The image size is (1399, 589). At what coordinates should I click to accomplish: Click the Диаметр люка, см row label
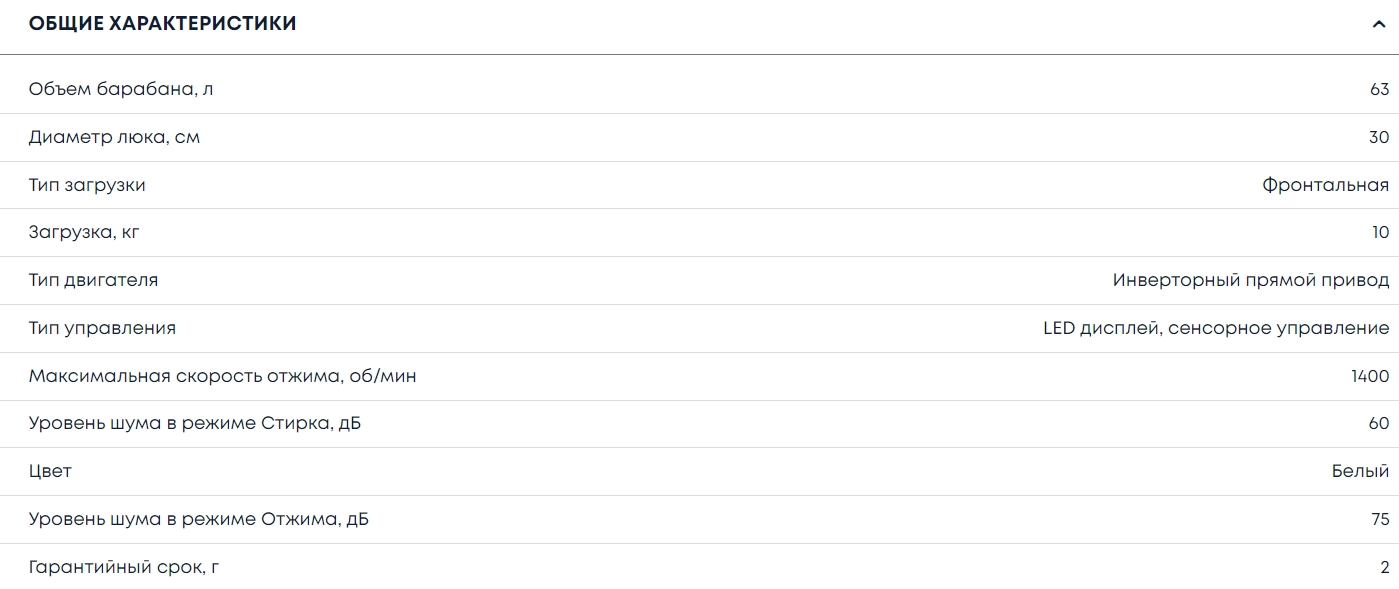coord(114,137)
